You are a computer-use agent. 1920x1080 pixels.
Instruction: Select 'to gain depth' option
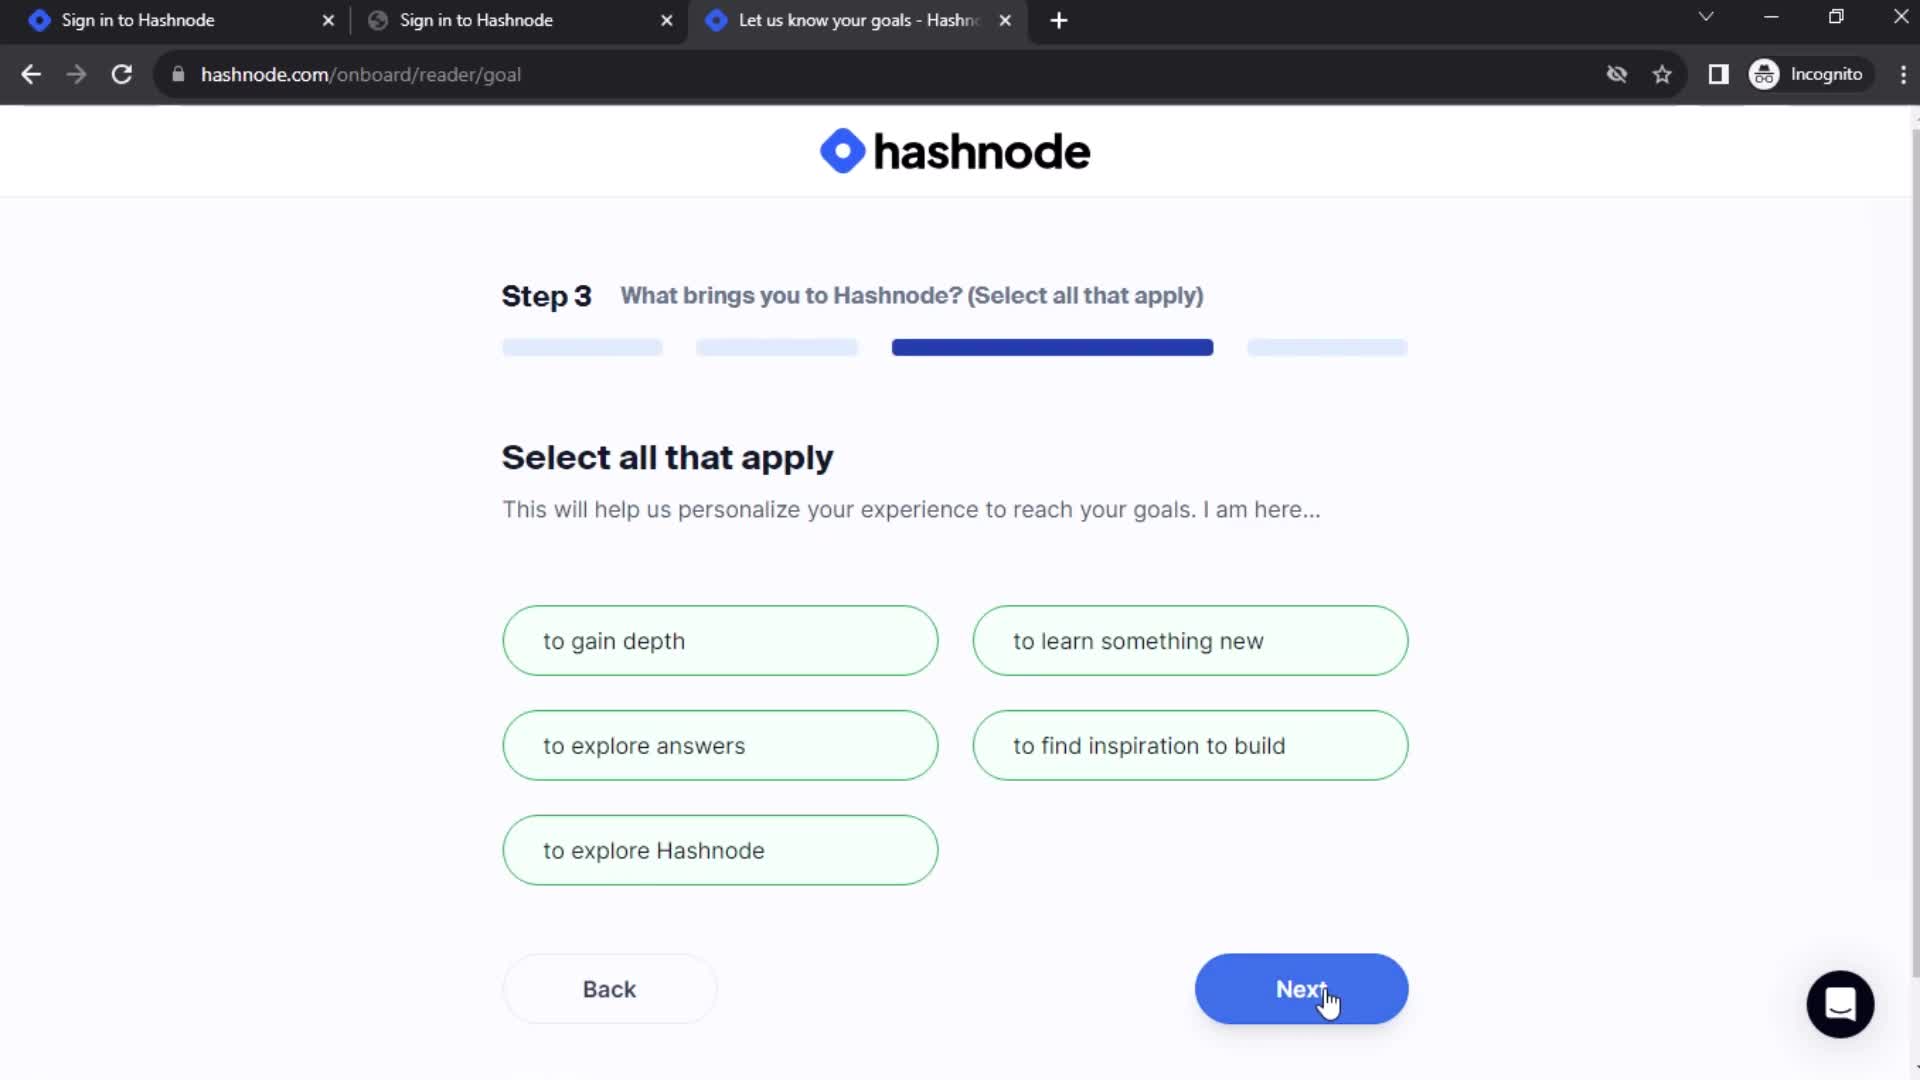pyautogui.click(x=721, y=640)
